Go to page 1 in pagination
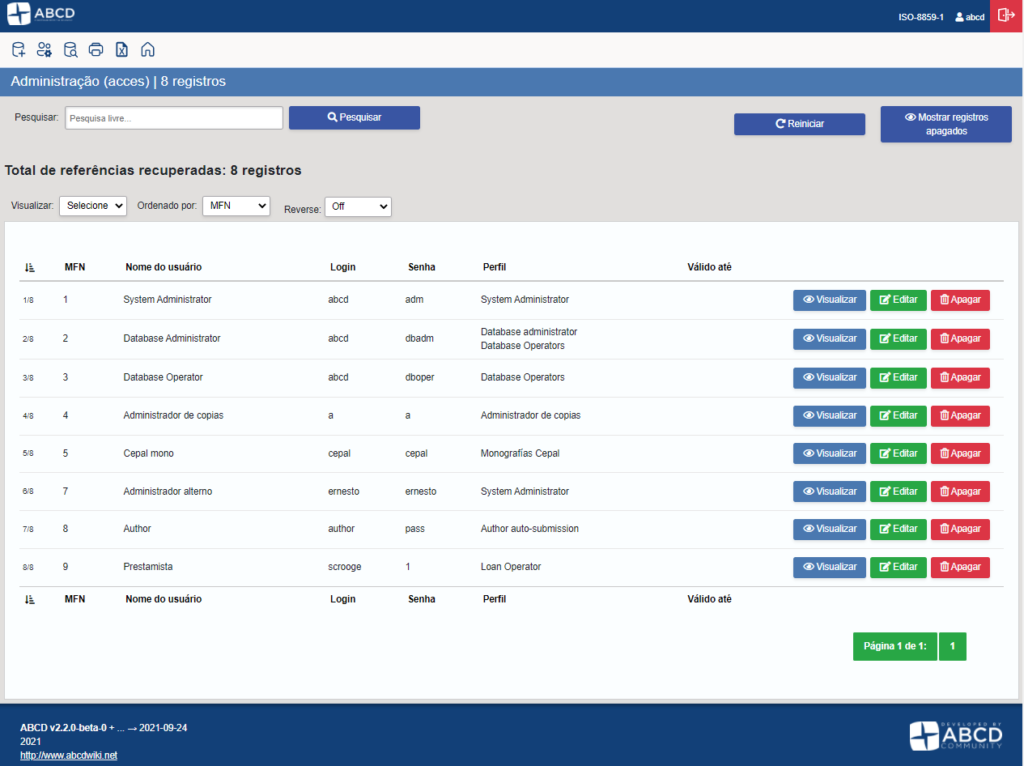This screenshot has height=766, width=1024. (x=952, y=646)
